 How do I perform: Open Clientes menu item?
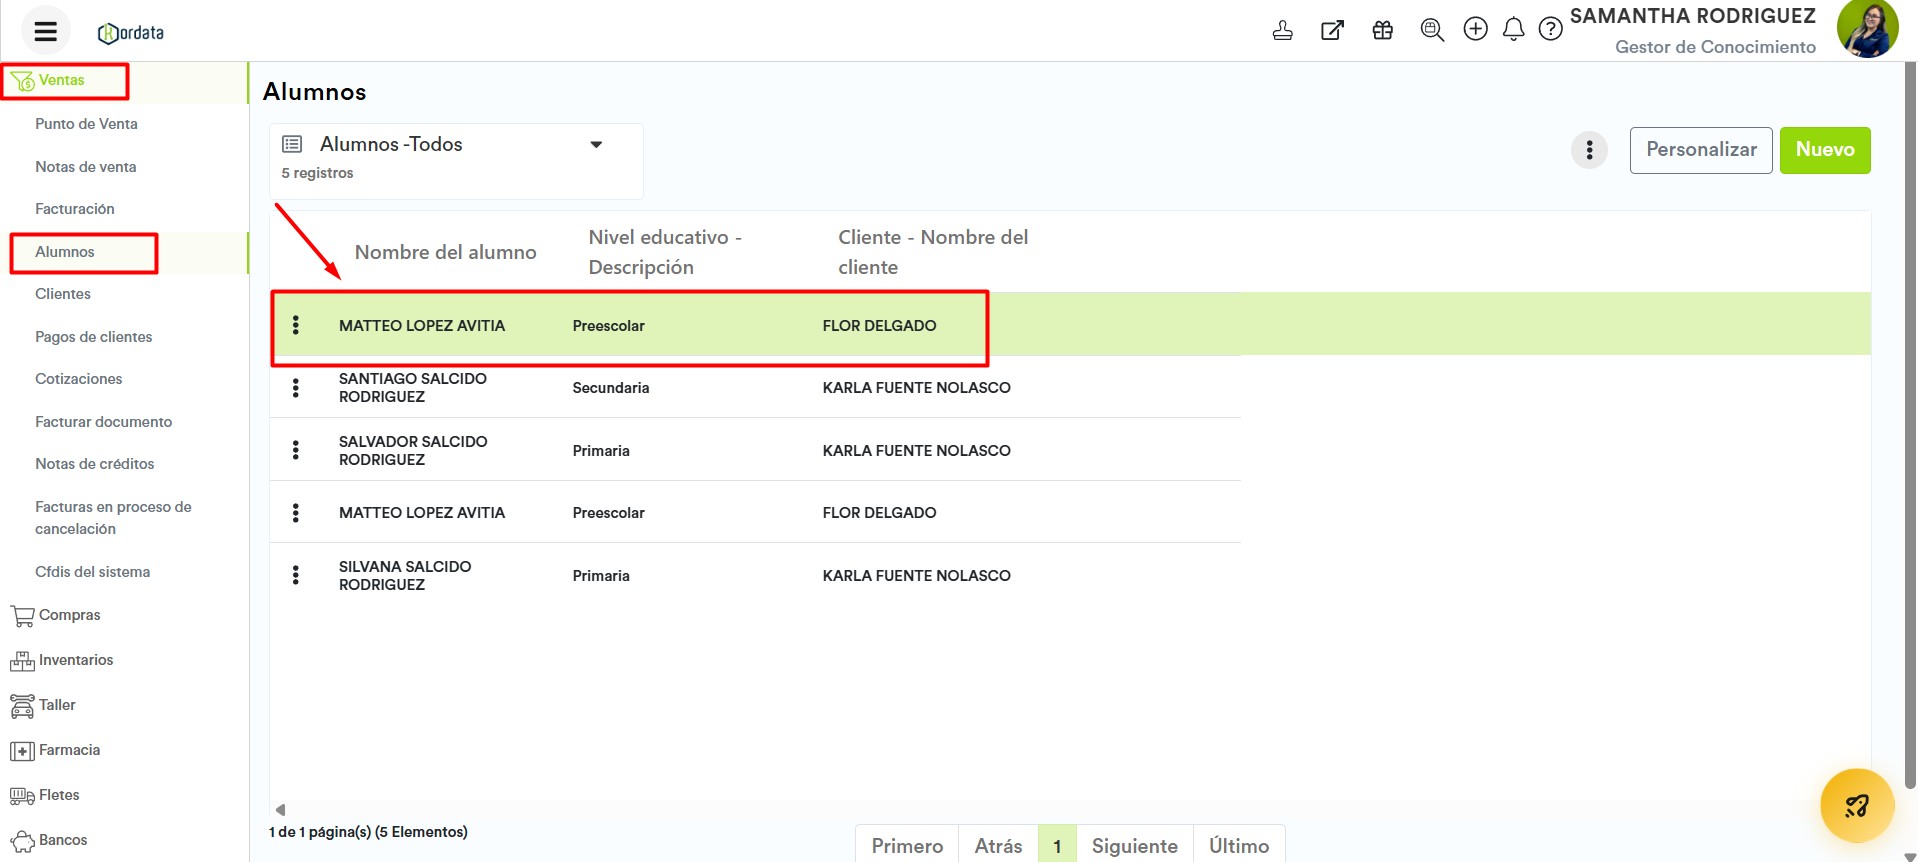(63, 294)
